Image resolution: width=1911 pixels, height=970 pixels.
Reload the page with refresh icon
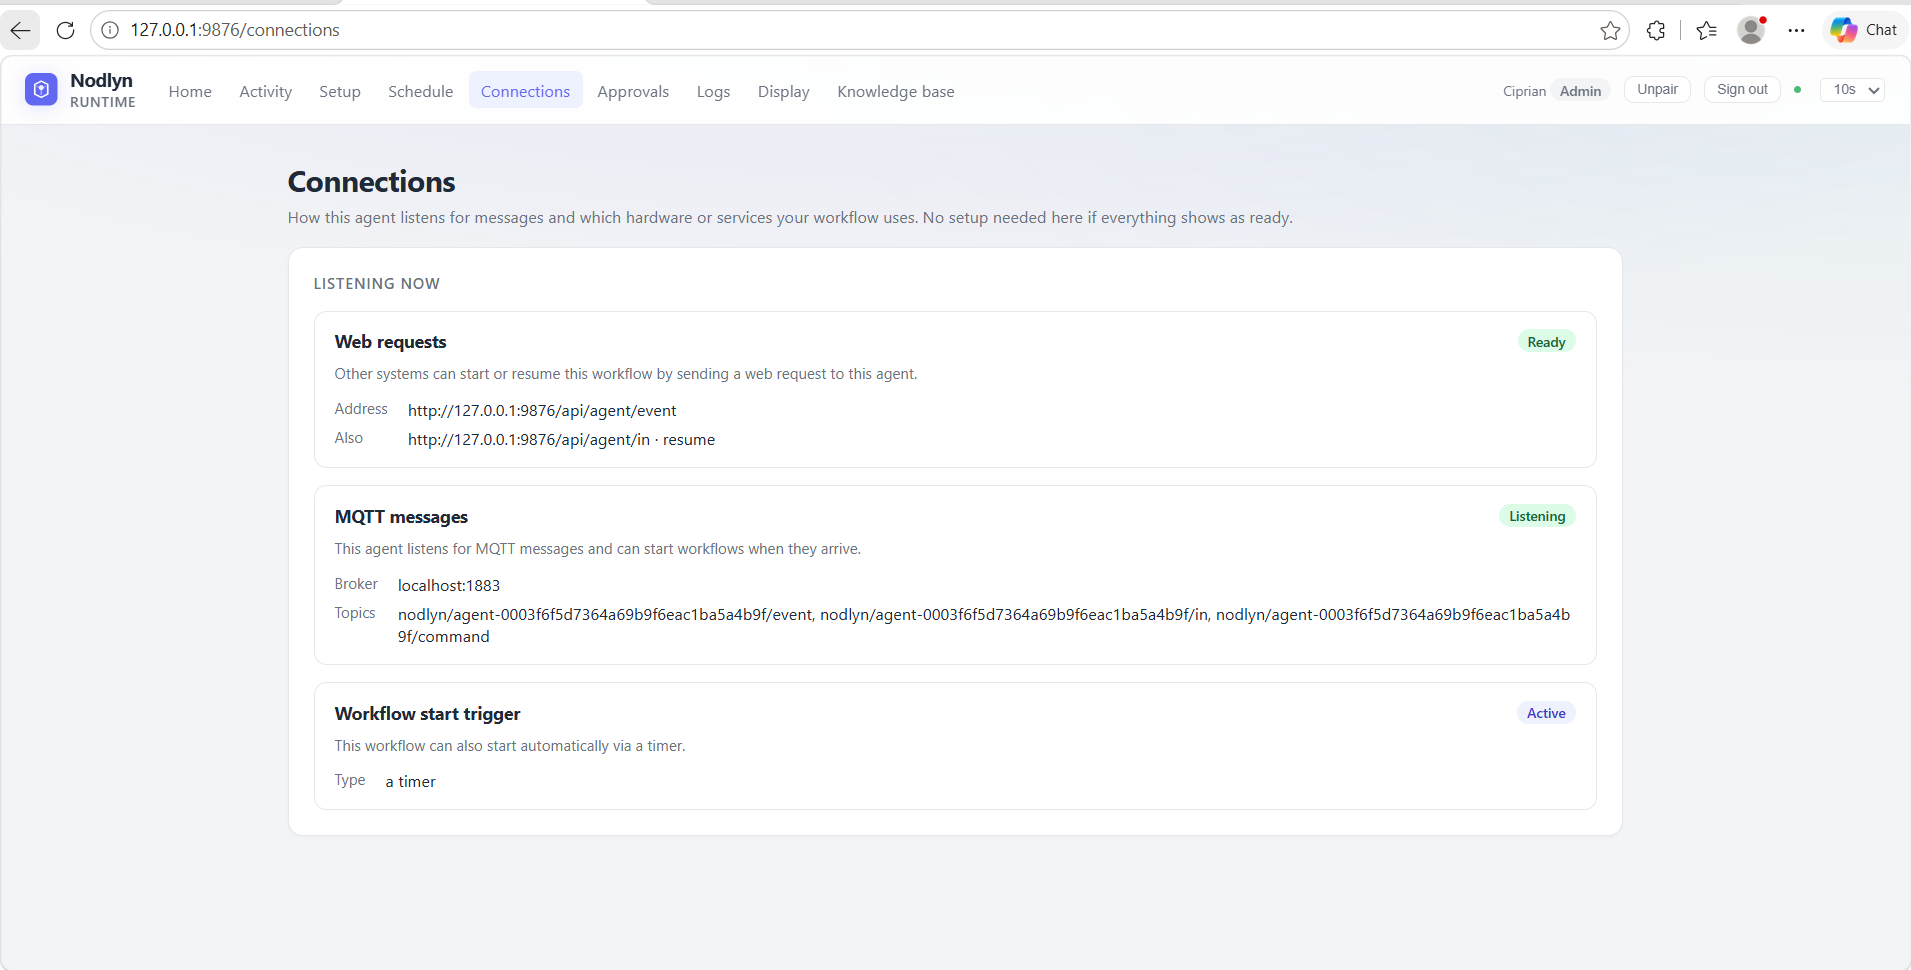tap(65, 30)
